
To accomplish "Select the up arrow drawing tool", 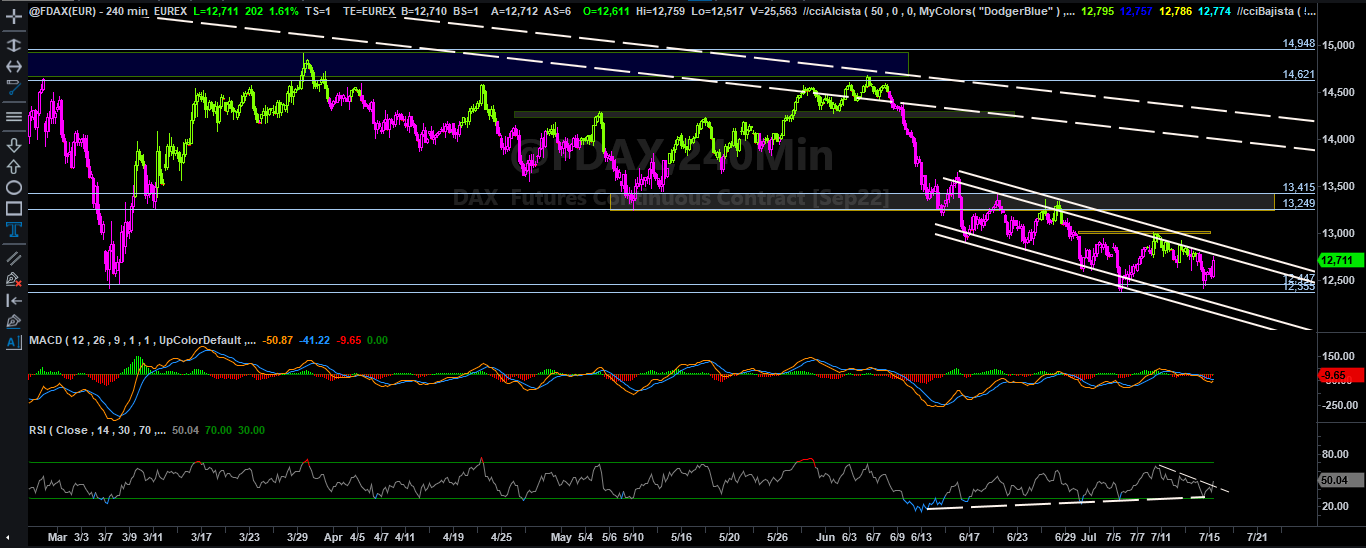I will [x=13, y=167].
